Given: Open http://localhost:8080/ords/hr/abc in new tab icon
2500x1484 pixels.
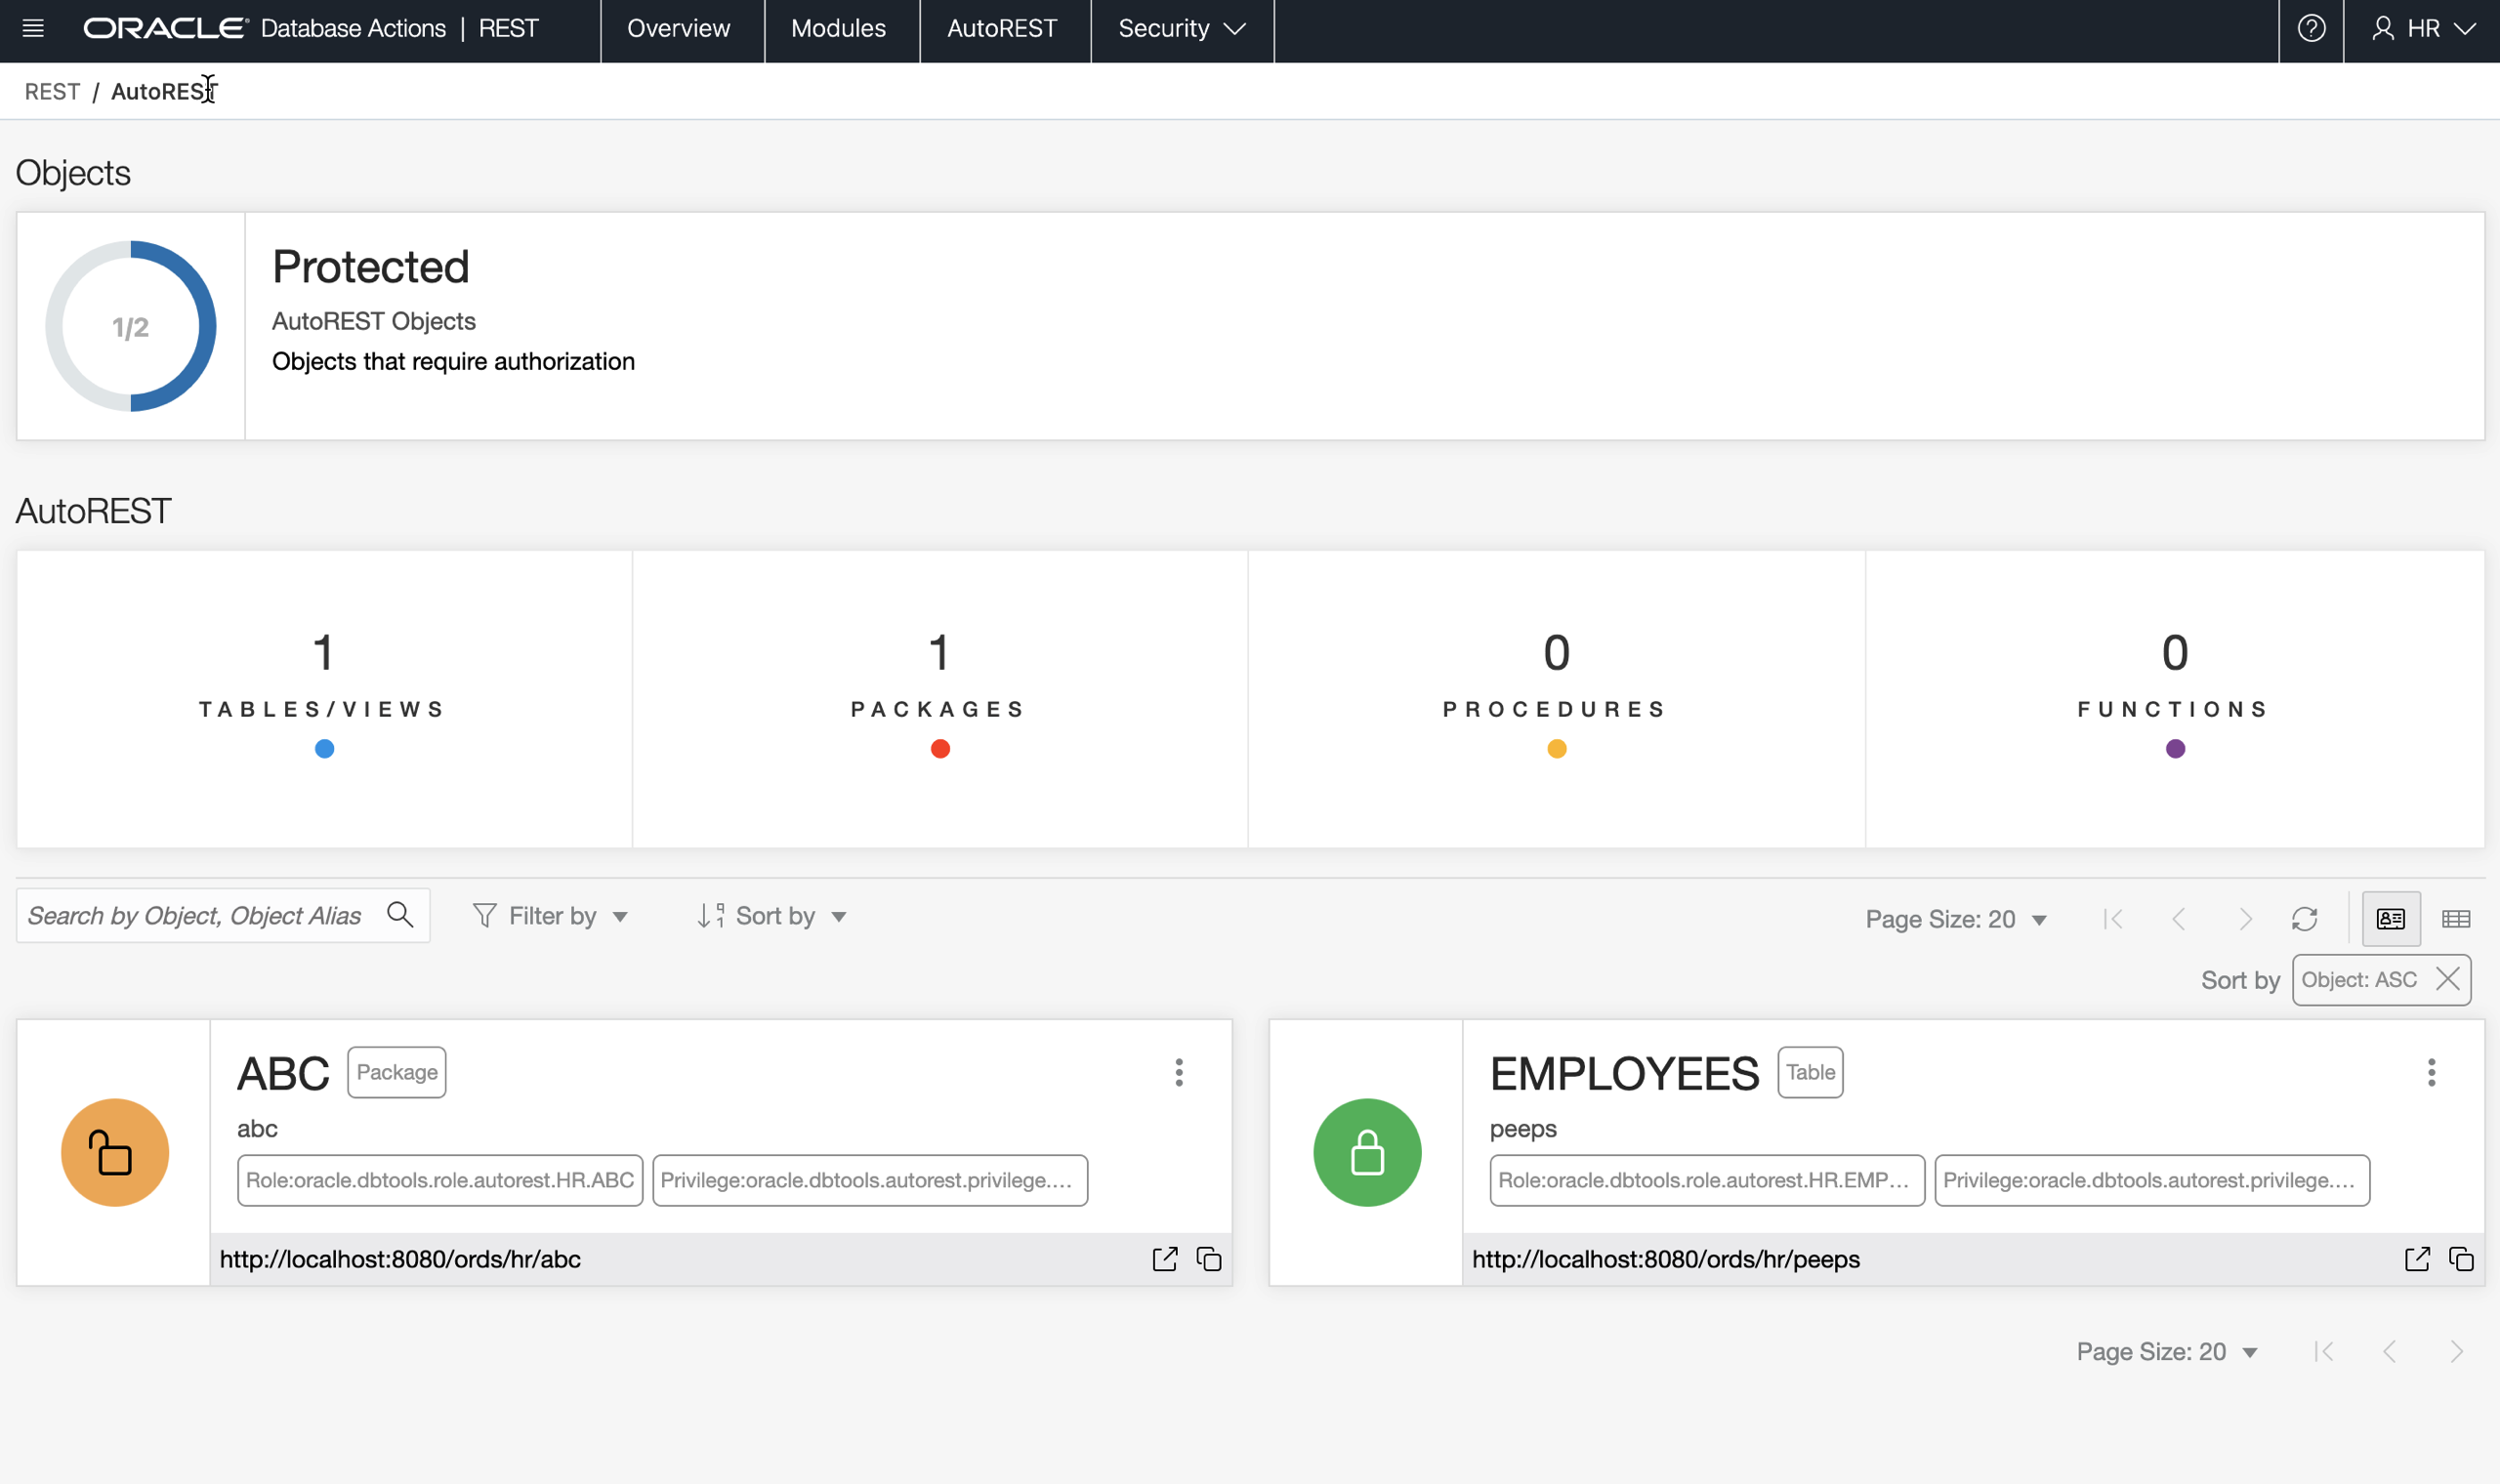Looking at the screenshot, I should tap(1165, 1259).
